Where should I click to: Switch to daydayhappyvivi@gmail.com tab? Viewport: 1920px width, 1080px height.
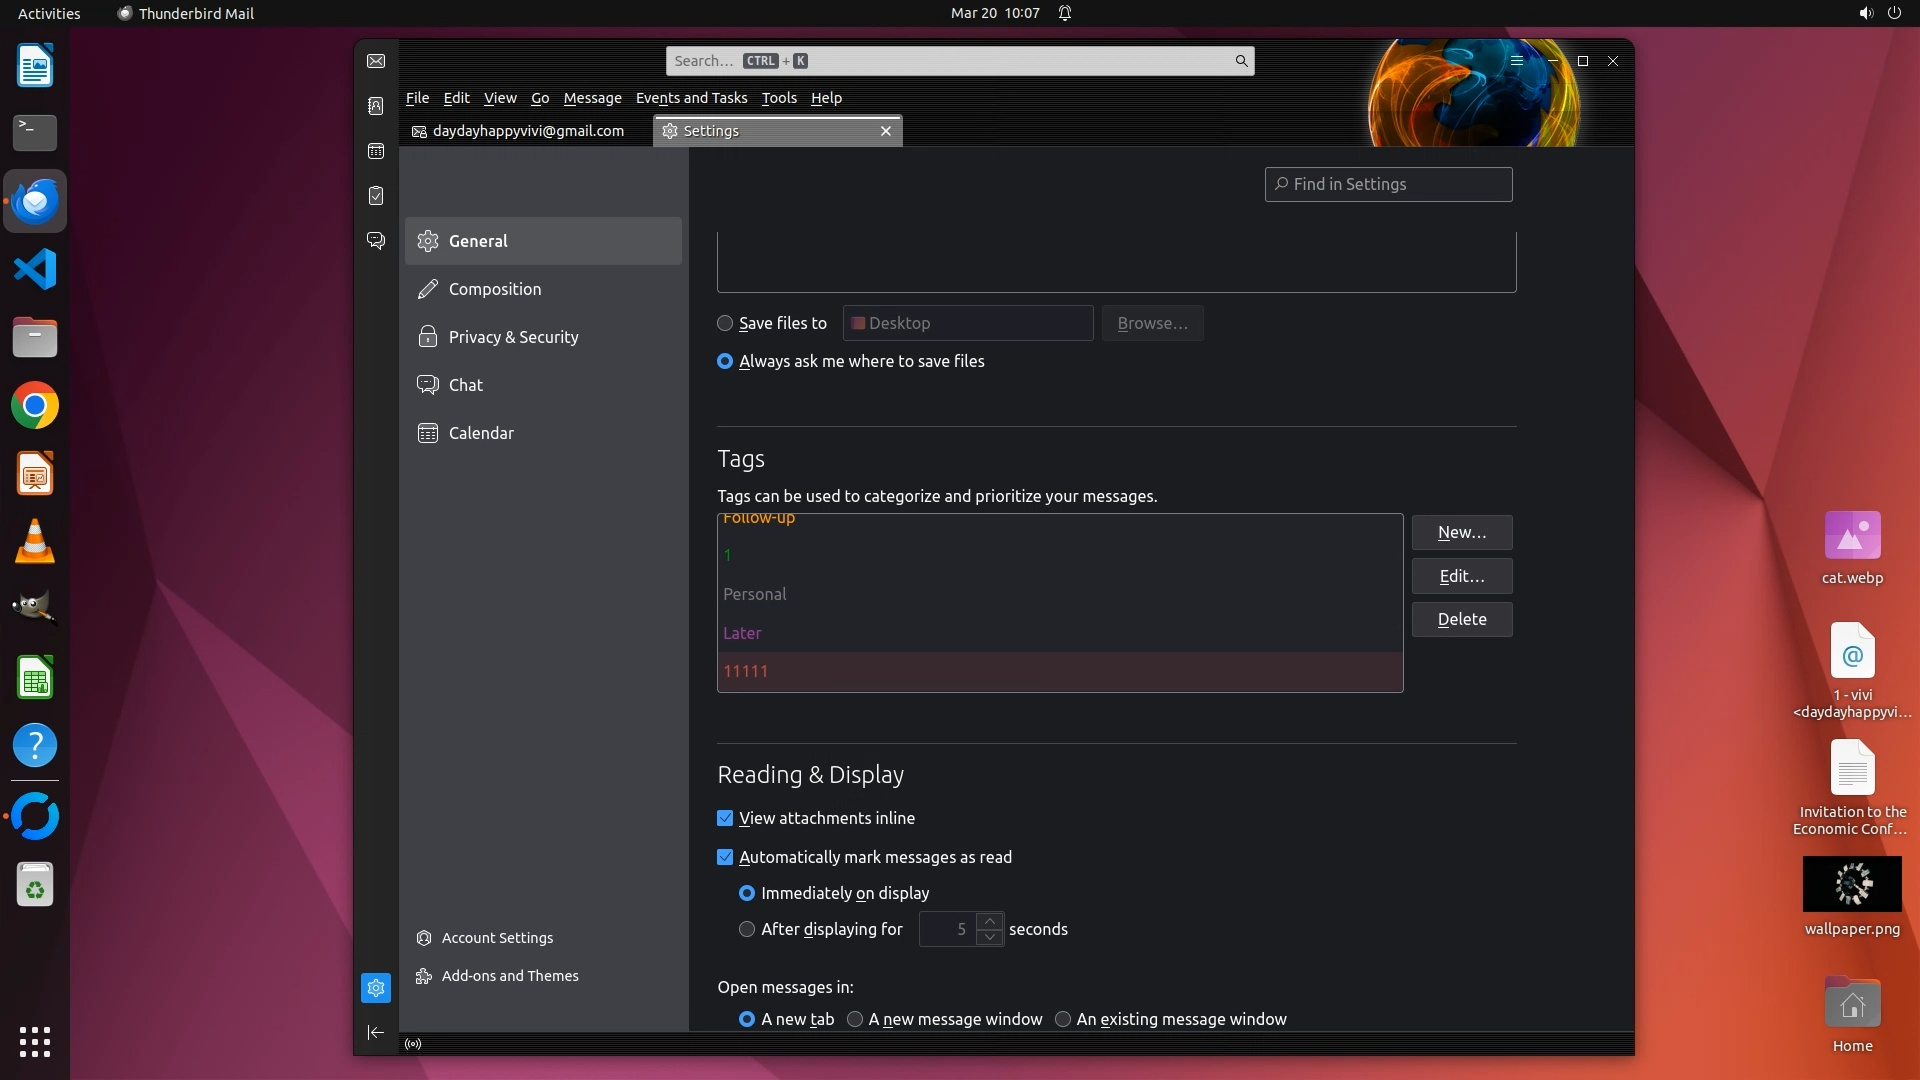point(527,131)
